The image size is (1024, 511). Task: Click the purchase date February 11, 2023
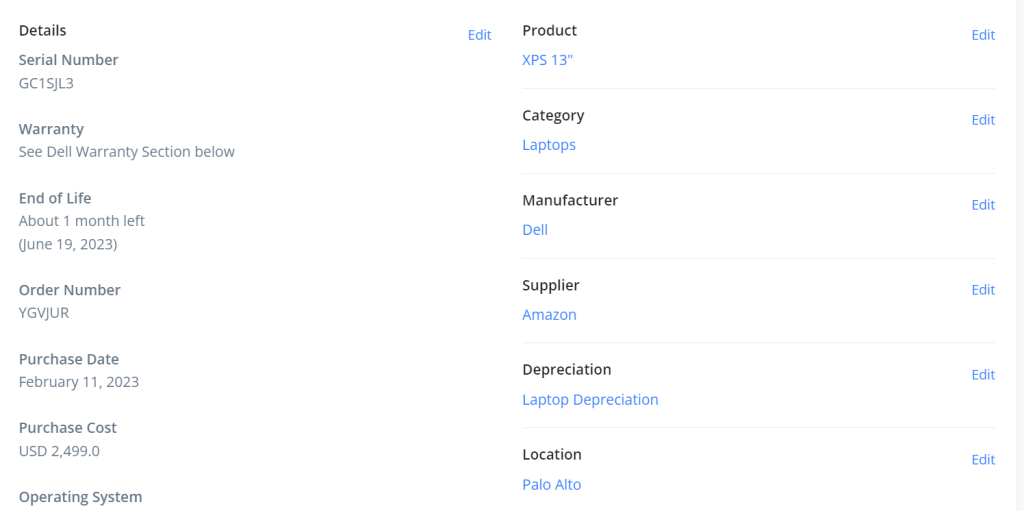(79, 382)
